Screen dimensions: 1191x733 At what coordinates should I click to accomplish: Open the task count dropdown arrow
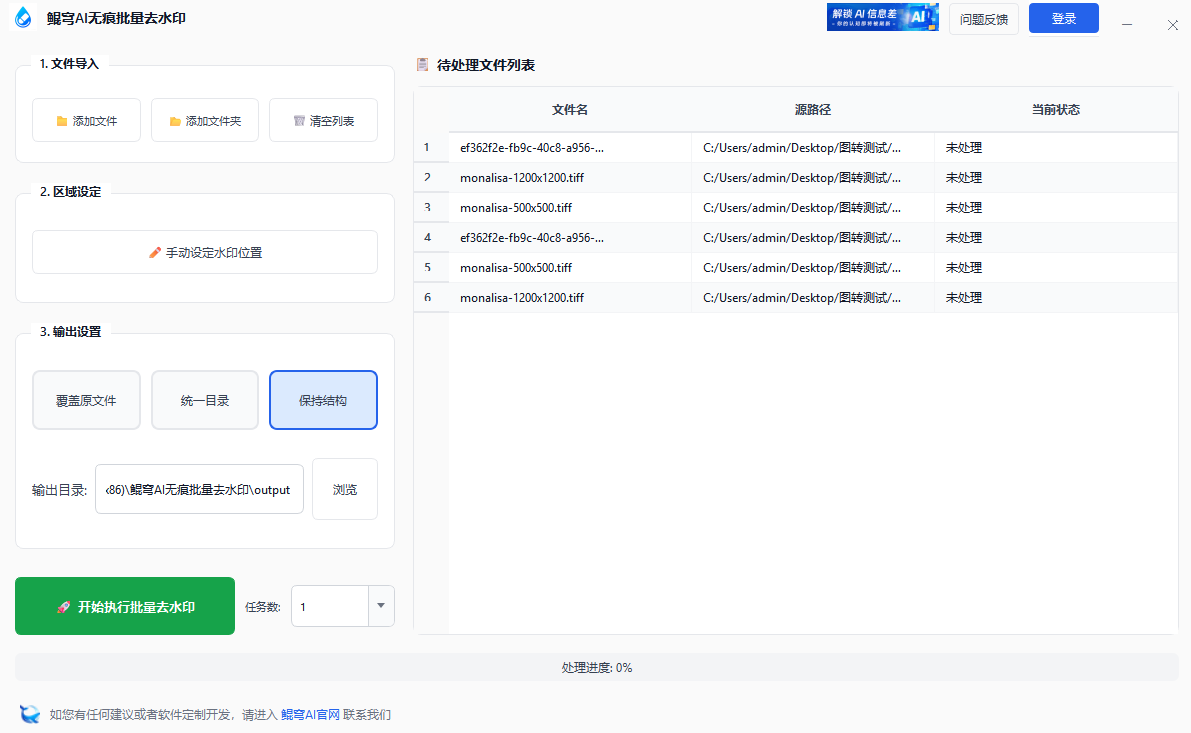[381, 606]
